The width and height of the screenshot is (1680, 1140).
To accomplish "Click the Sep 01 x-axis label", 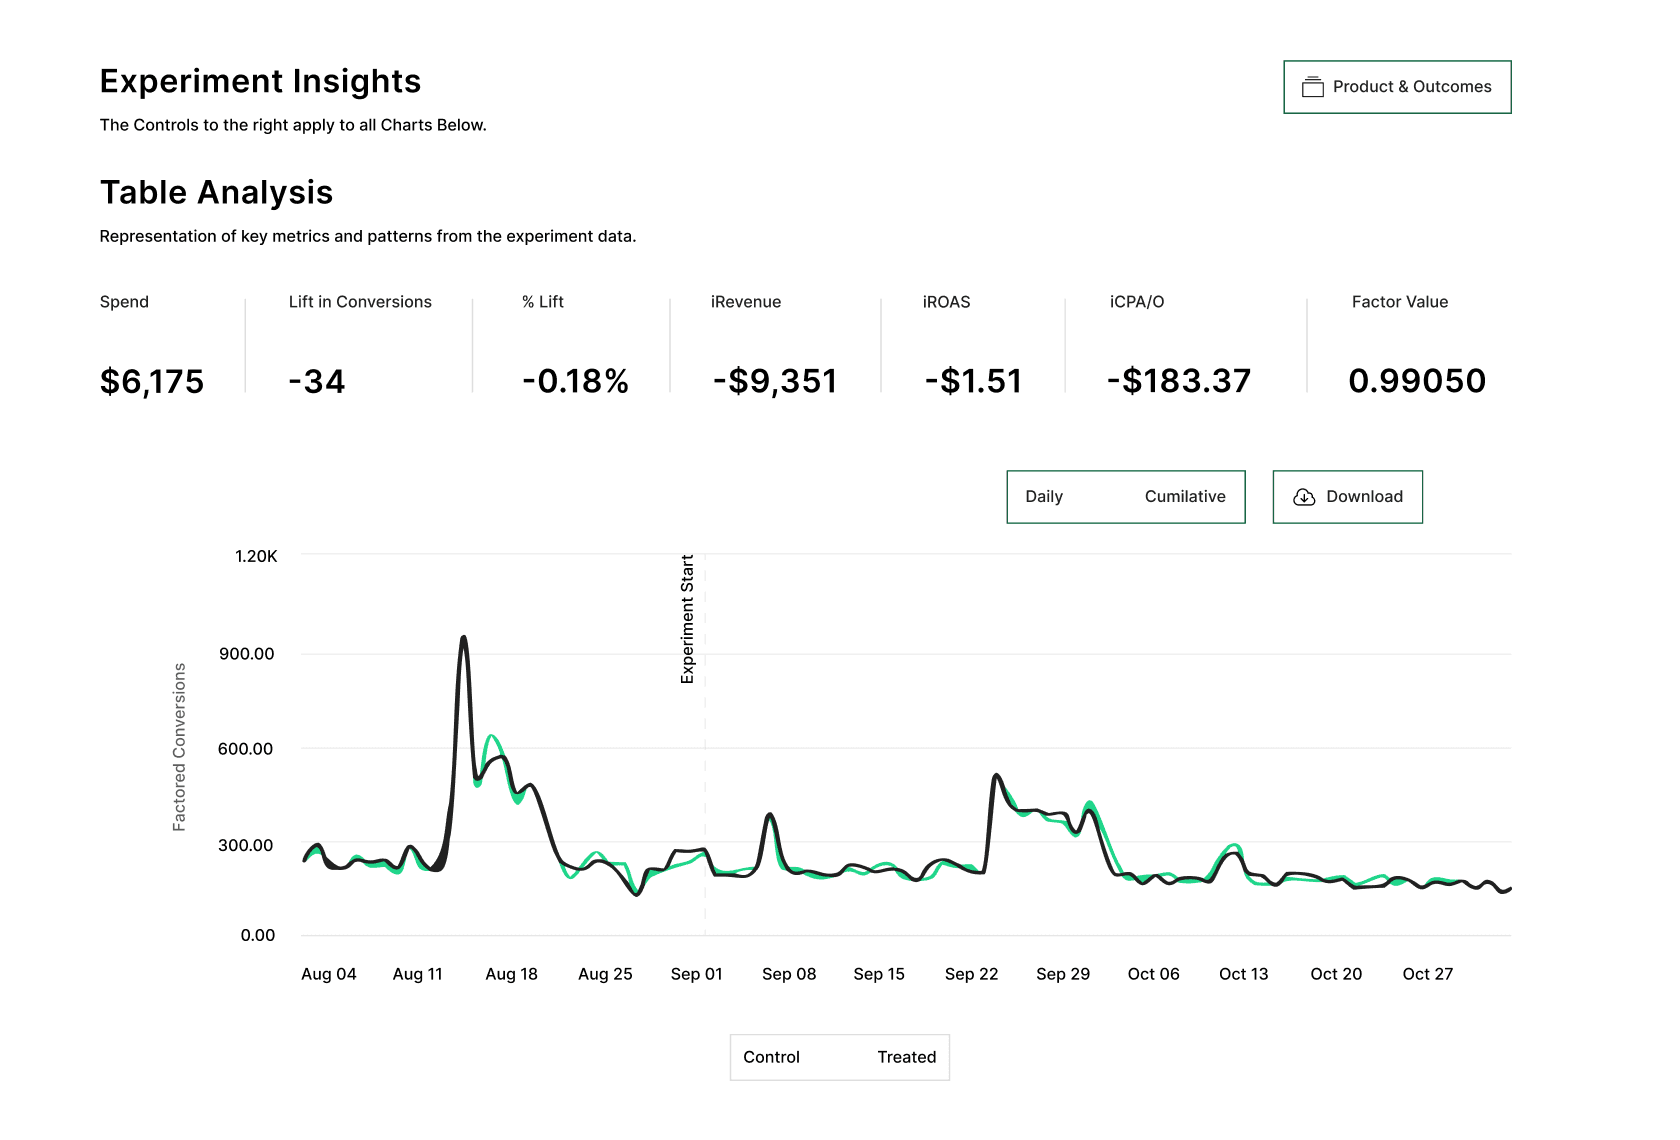I will pos(696,974).
